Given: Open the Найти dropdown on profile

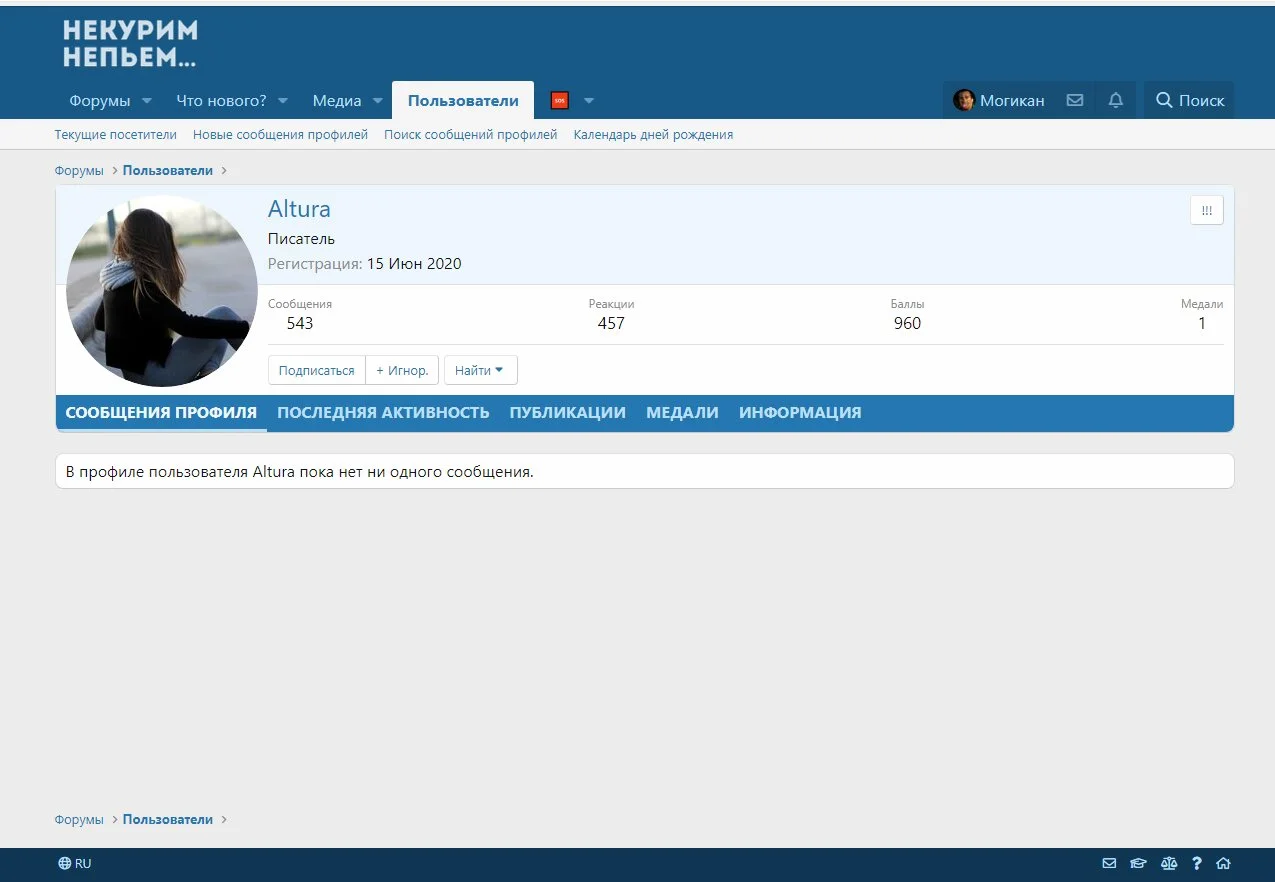Looking at the screenshot, I should tap(480, 370).
